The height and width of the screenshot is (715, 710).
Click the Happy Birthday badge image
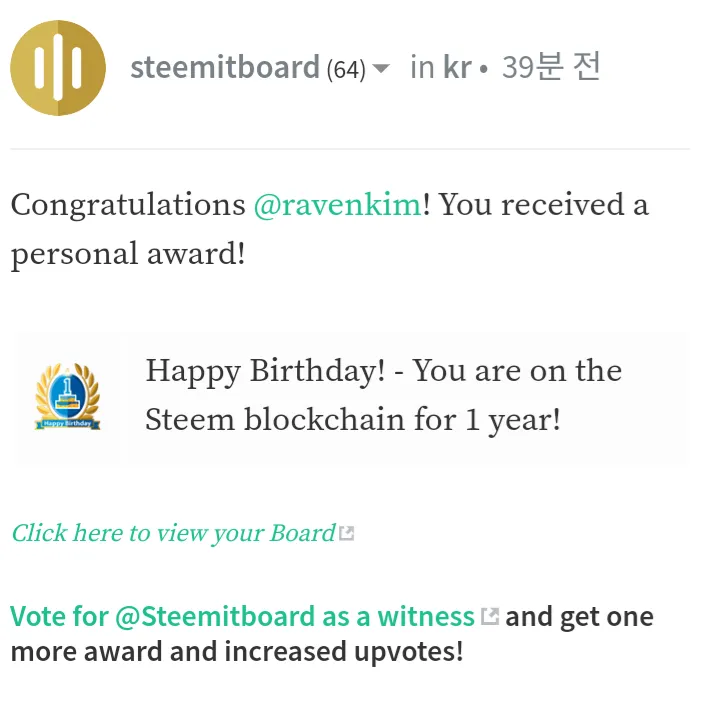68,398
